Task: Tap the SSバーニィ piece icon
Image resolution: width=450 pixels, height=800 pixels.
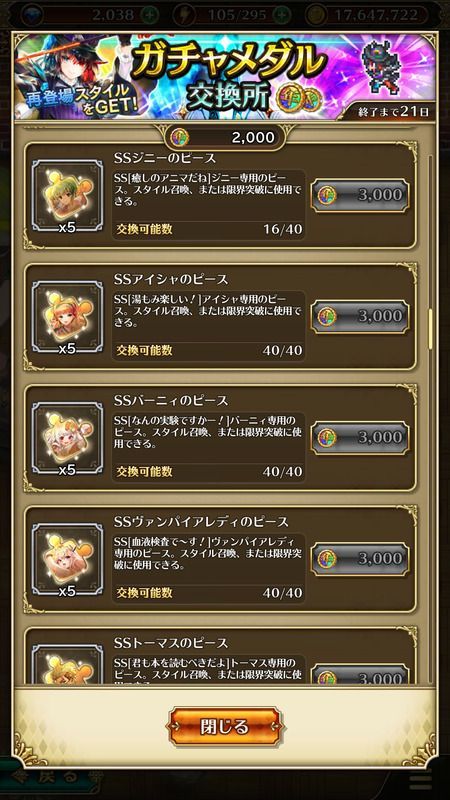Action: click(67, 438)
